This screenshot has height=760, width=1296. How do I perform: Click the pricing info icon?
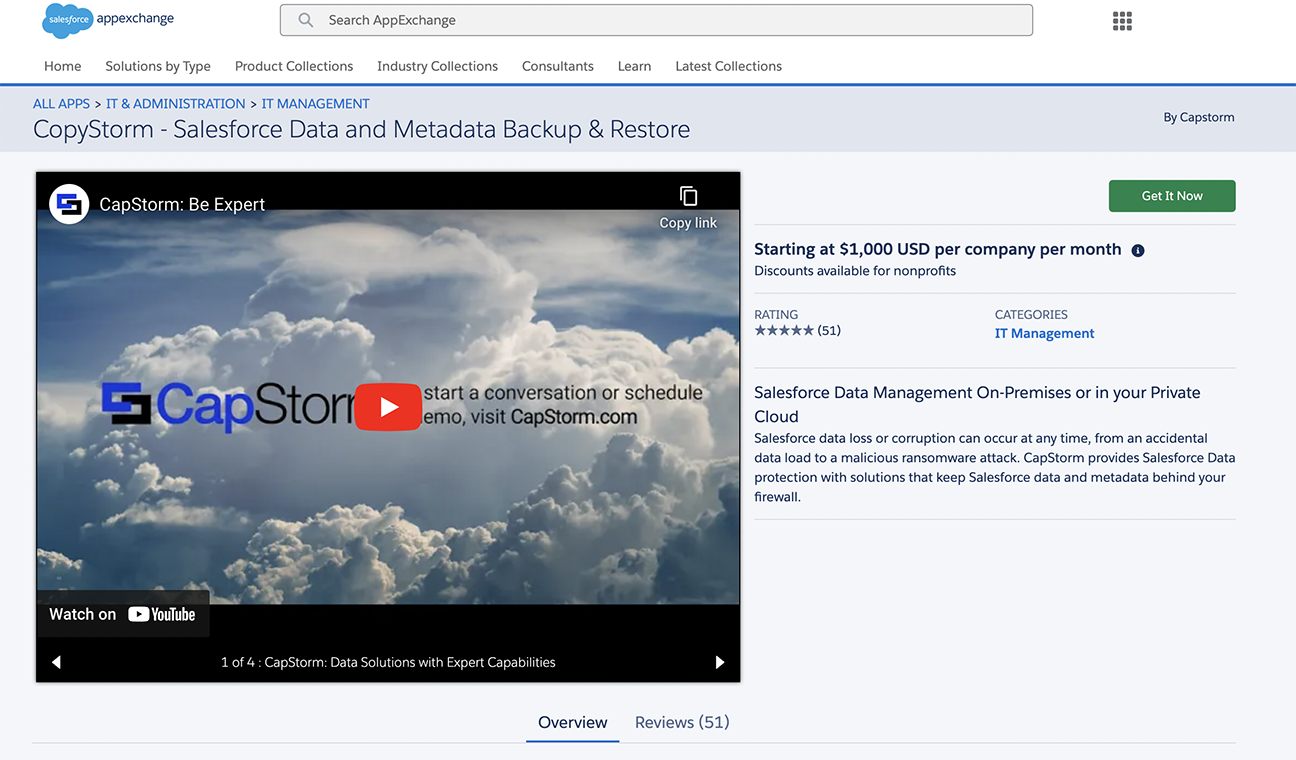tap(1138, 251)
